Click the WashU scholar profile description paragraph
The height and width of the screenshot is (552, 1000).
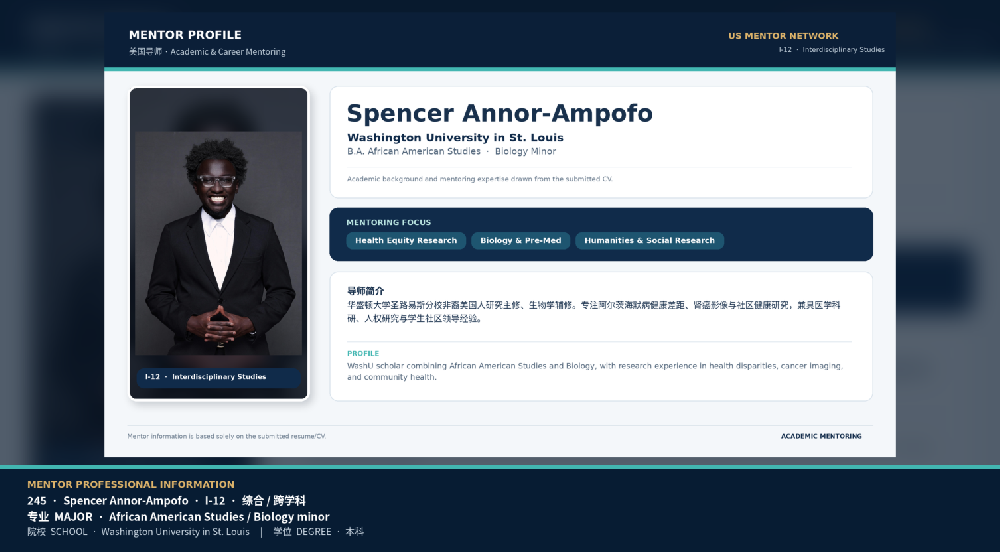coord(595,372)
